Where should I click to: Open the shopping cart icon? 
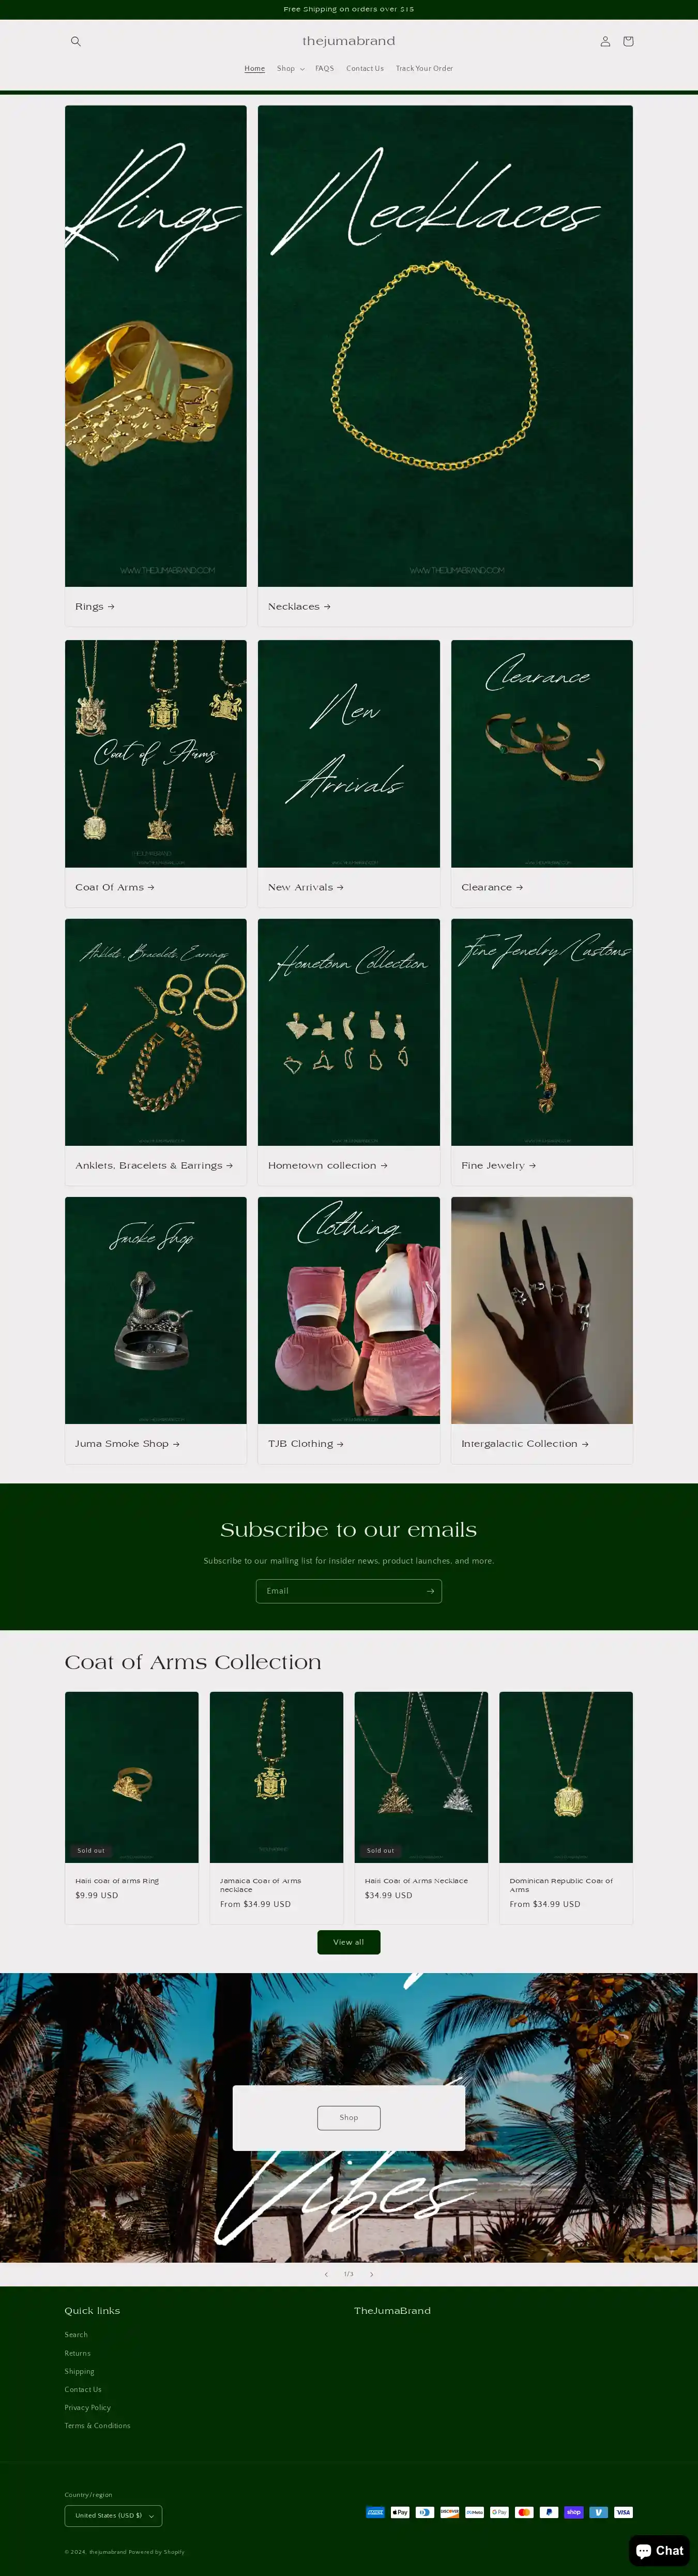click(628, 41)
